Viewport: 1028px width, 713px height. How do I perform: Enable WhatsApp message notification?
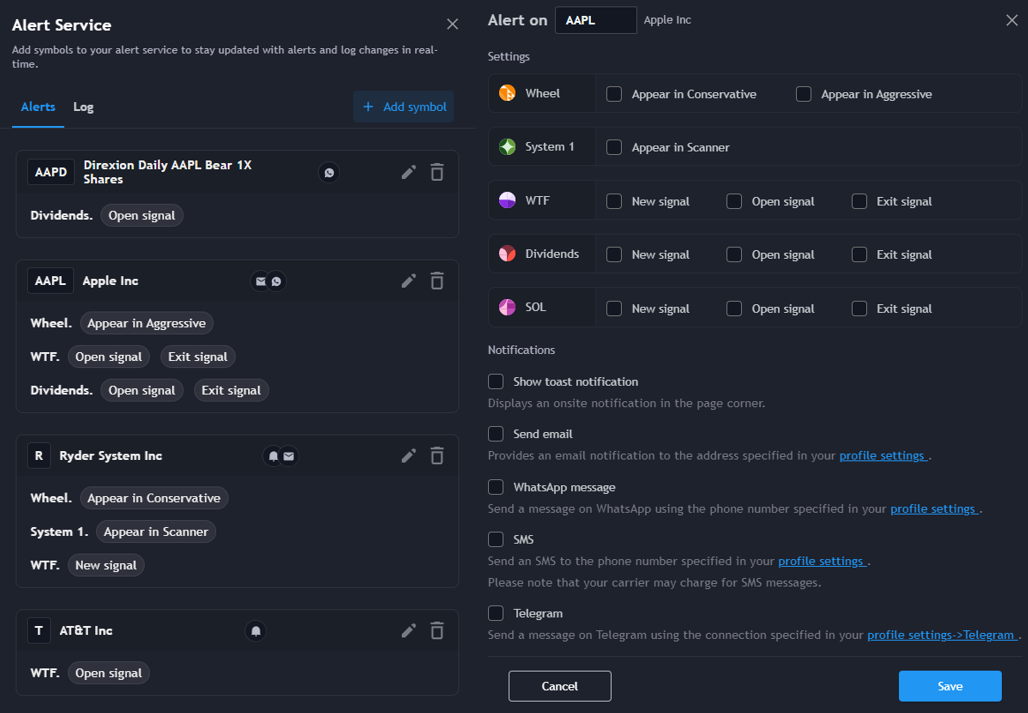pos(496,487)
